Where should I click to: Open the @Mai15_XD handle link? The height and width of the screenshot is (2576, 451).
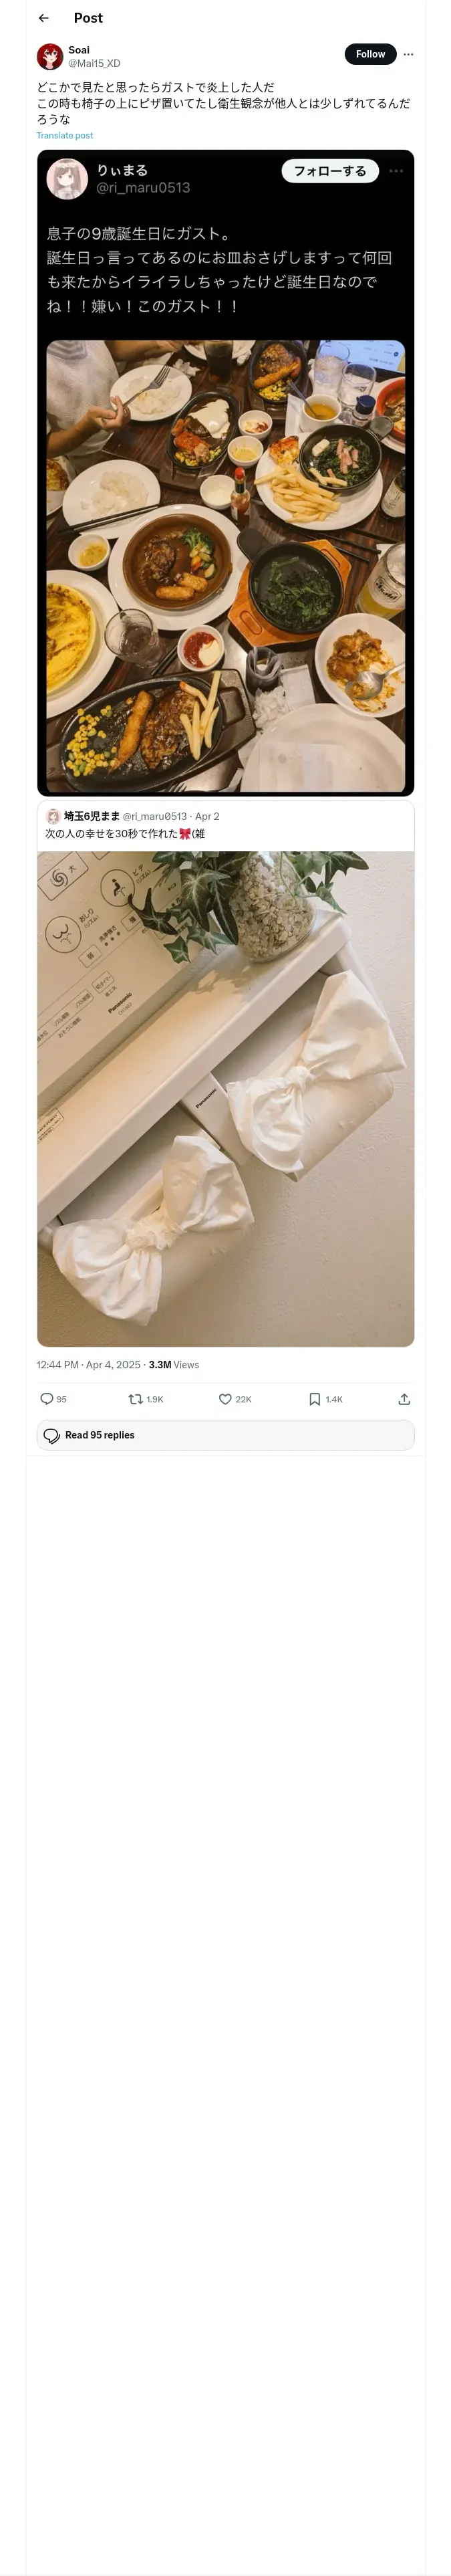pyautogui.click(x=94, y=63)
